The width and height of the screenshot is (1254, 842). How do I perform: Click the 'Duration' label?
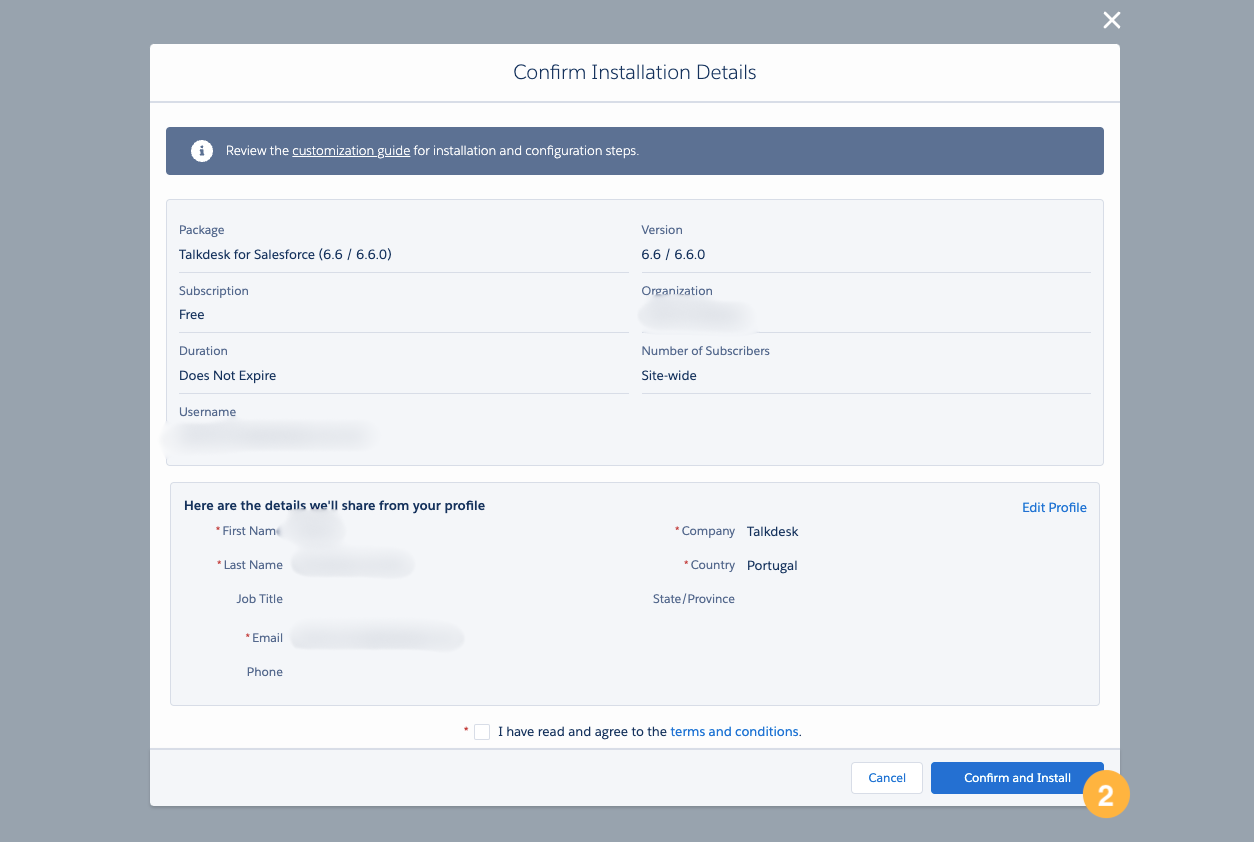203,351
